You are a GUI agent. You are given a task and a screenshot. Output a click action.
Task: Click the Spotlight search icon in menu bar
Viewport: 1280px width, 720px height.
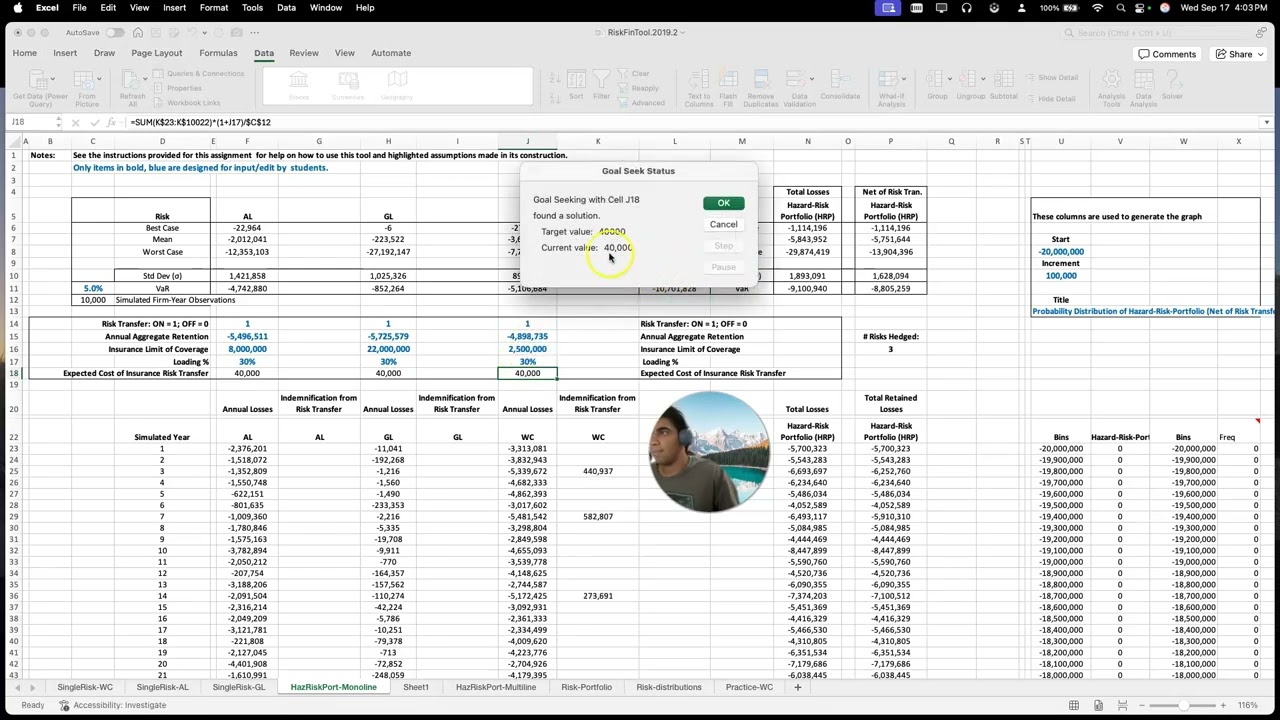point(1122,8)
